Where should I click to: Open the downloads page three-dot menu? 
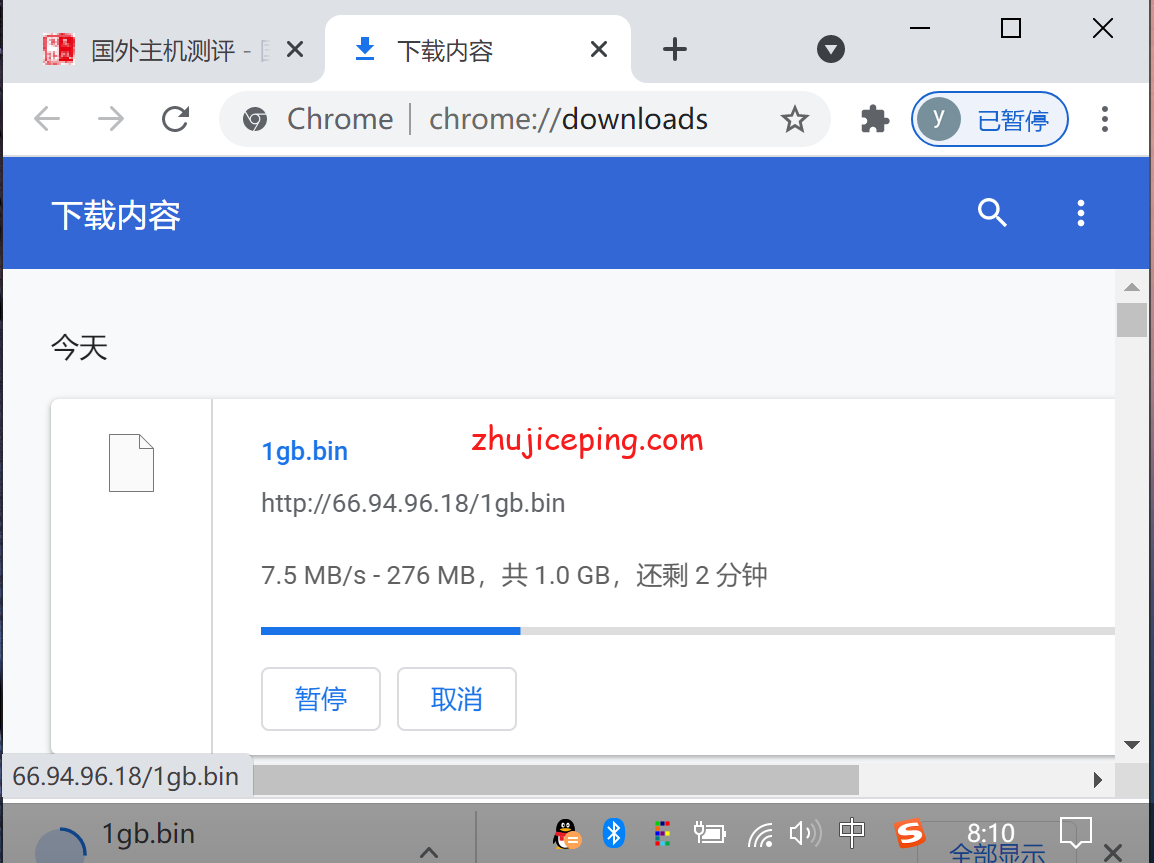tap(1080, 213)
